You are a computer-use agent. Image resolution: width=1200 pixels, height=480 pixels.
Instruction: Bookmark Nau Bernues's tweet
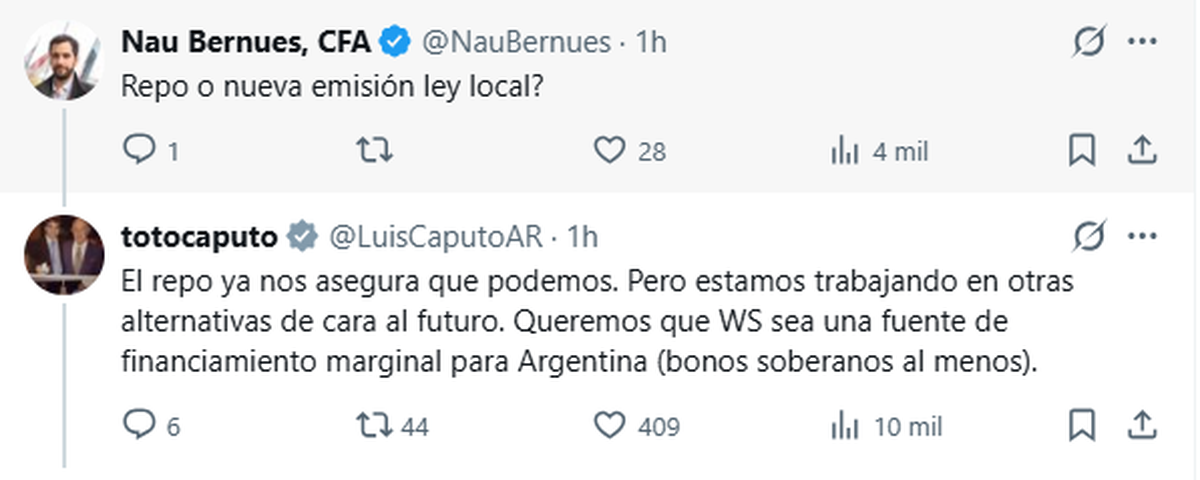coord(1081,151)
